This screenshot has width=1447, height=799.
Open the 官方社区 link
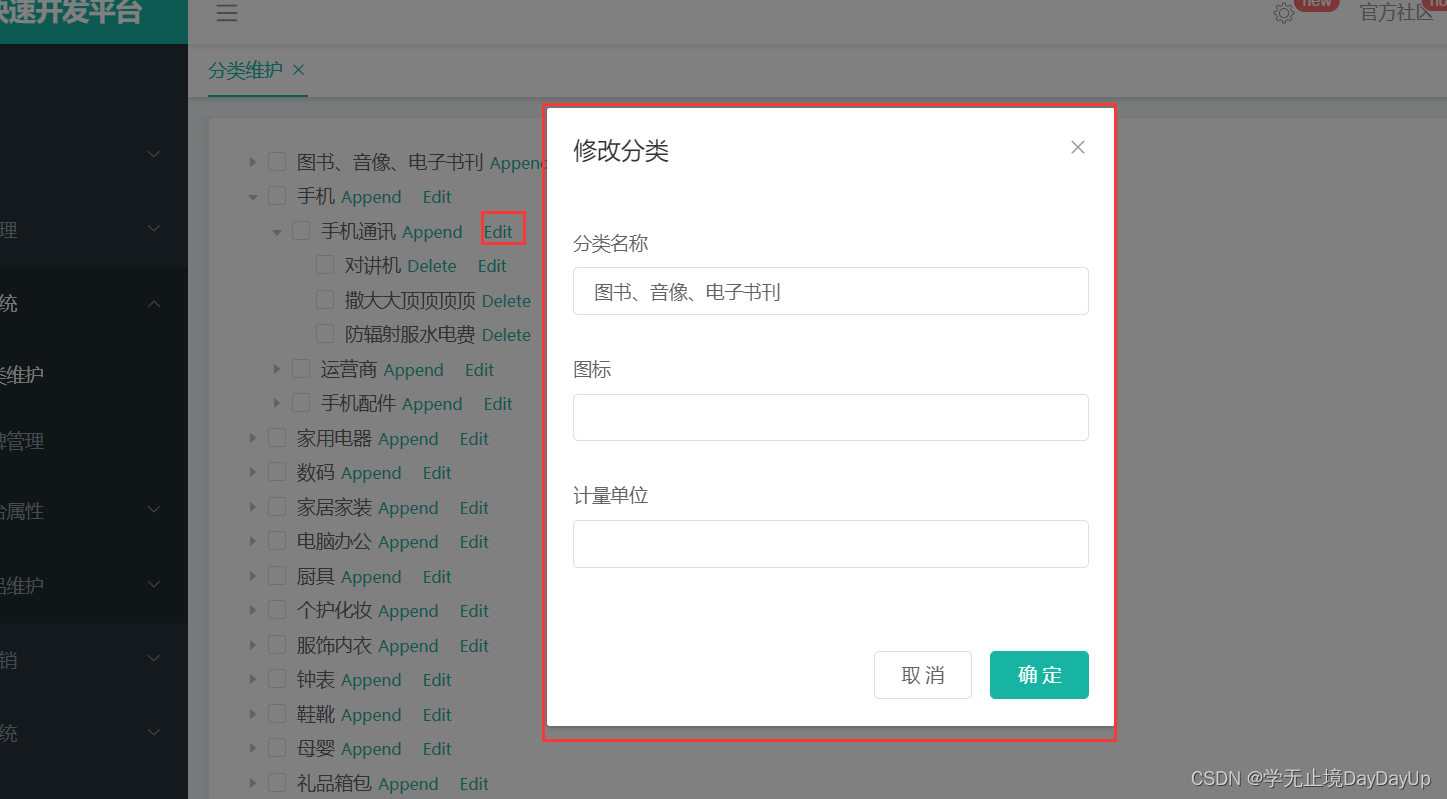coord(1396,13)
